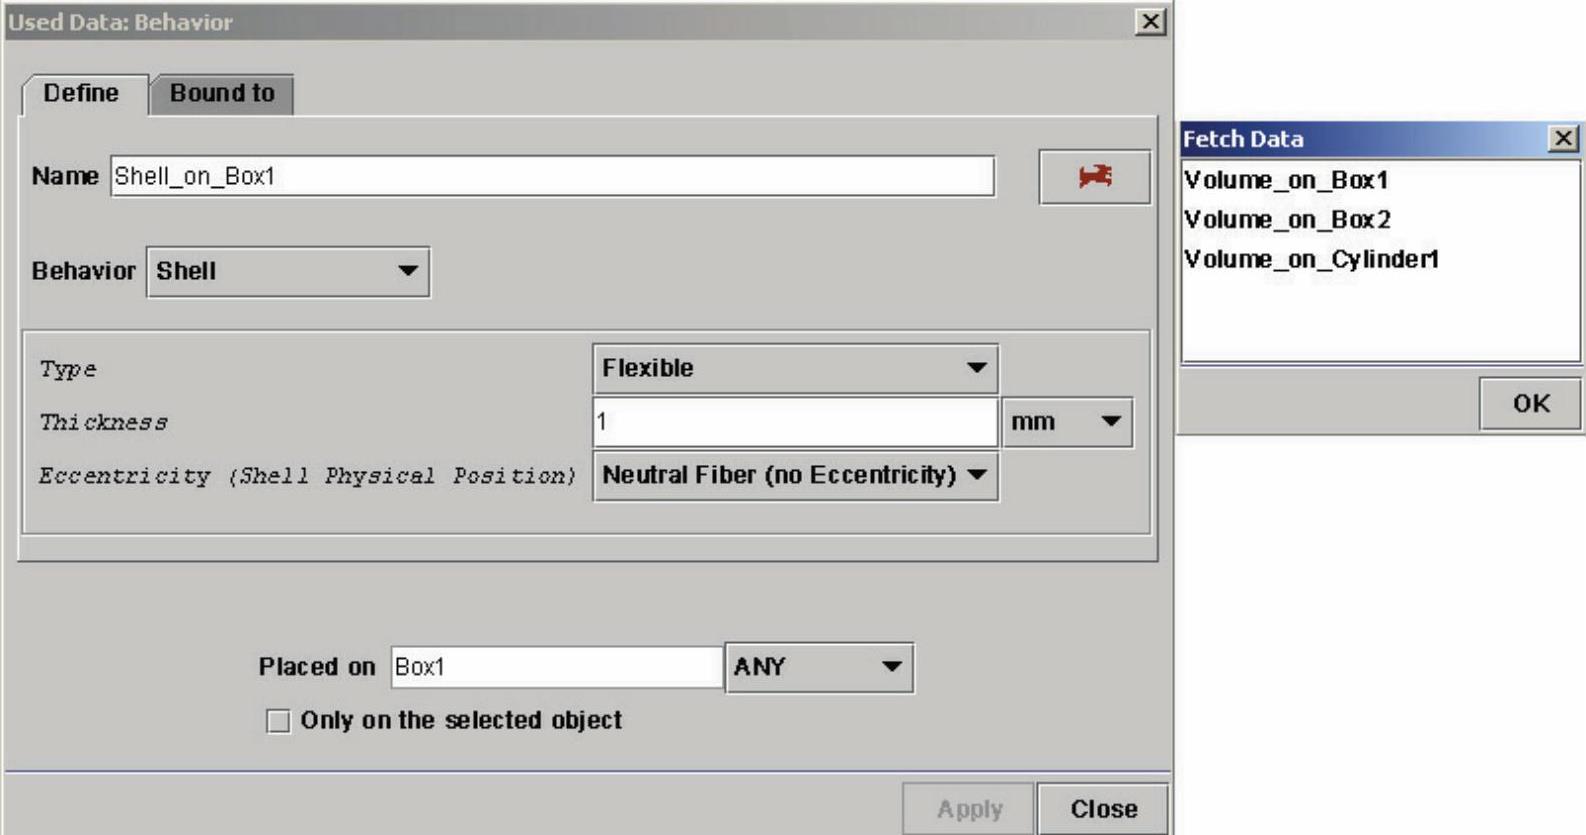Close the Fetch Data panel
This screenshot has height=835, width=1586.
pos(1562,139)
